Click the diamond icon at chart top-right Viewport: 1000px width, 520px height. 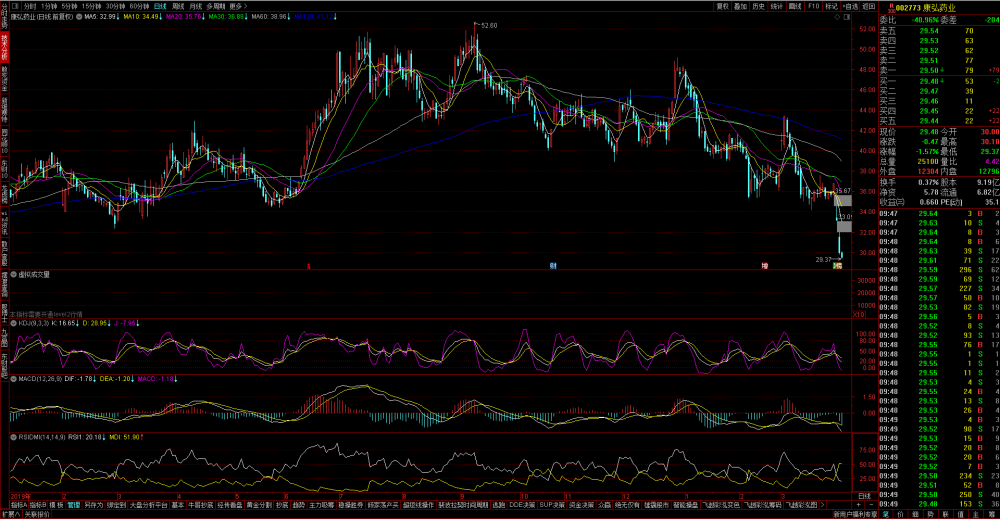pos(837,17)
